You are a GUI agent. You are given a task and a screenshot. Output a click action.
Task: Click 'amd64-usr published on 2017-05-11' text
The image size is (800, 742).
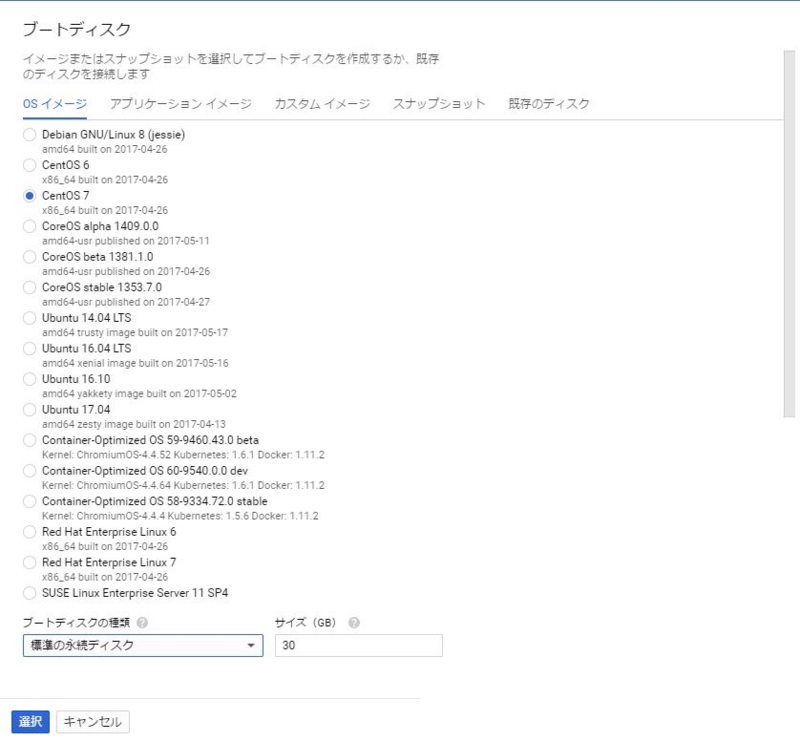click(x=126, y=241)
